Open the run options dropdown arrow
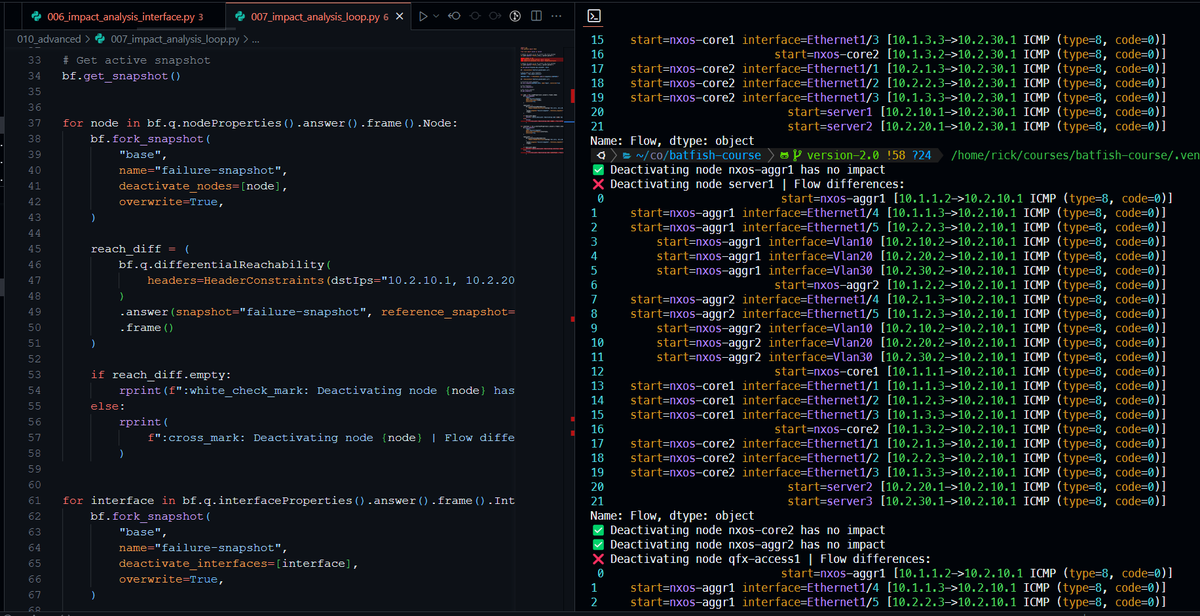1200x616 pixels. pyautogui.click(x=436, y=17)
